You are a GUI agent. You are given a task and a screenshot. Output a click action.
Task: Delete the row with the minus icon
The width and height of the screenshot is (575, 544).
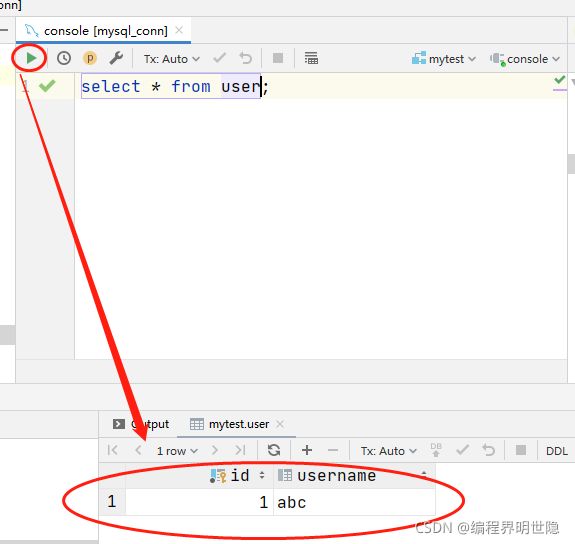(333, 450)
